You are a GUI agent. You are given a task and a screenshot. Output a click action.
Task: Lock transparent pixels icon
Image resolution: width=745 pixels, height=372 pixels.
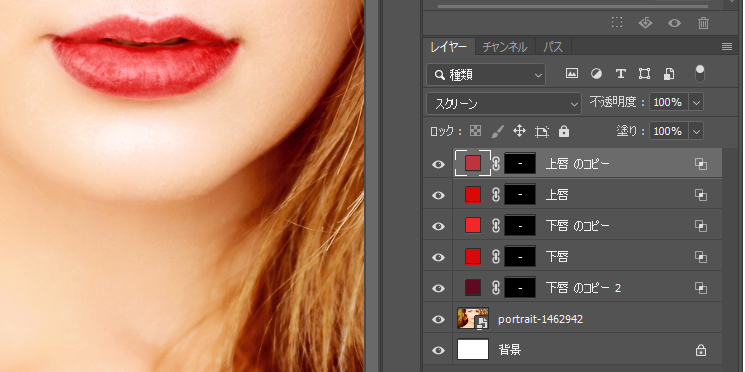pyautogui.click(x=475, y=131)
